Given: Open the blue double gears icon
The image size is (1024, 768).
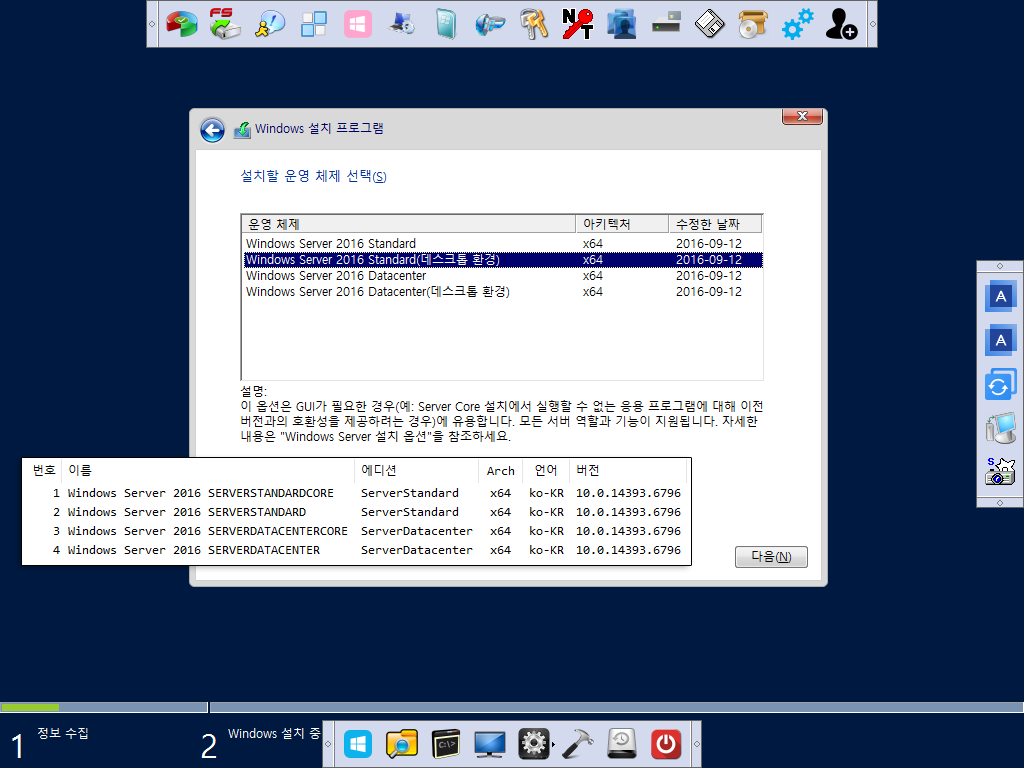Looking at the screenshot, I should tap(797, 24).
